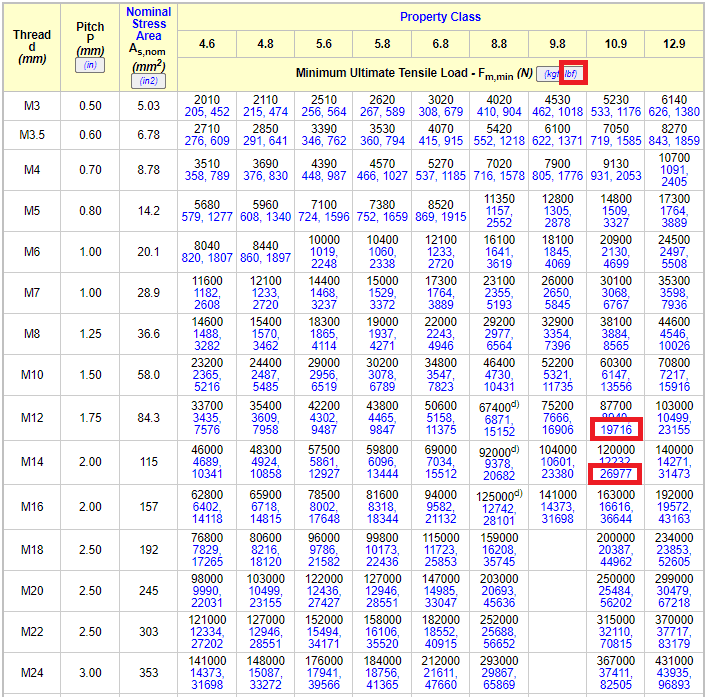Click the Nominal Stress Area header
Image resolution: width=708 pixels, height=700 pixels.
pyautogui.click(x=149, y=24)
